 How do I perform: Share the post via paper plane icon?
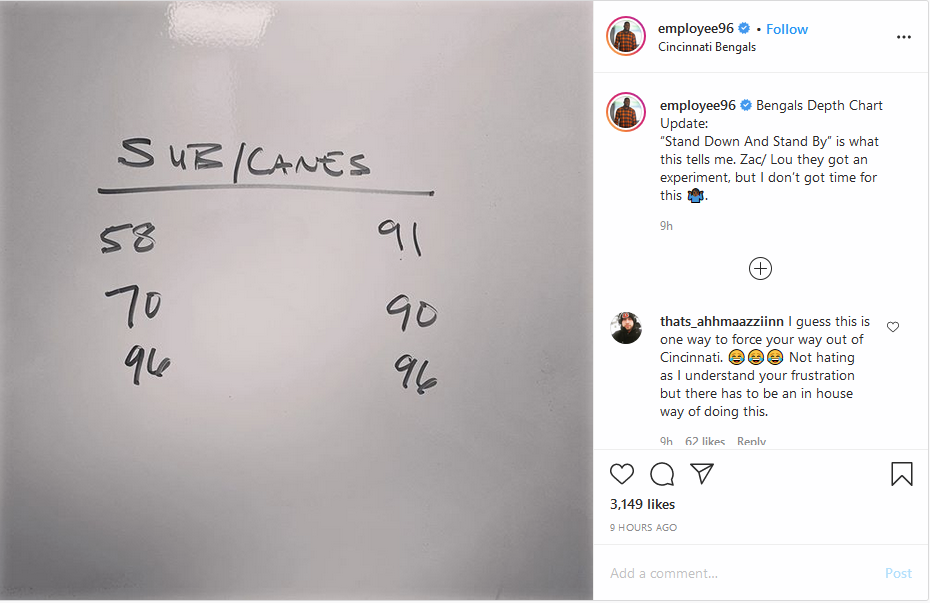pos(702,474)
